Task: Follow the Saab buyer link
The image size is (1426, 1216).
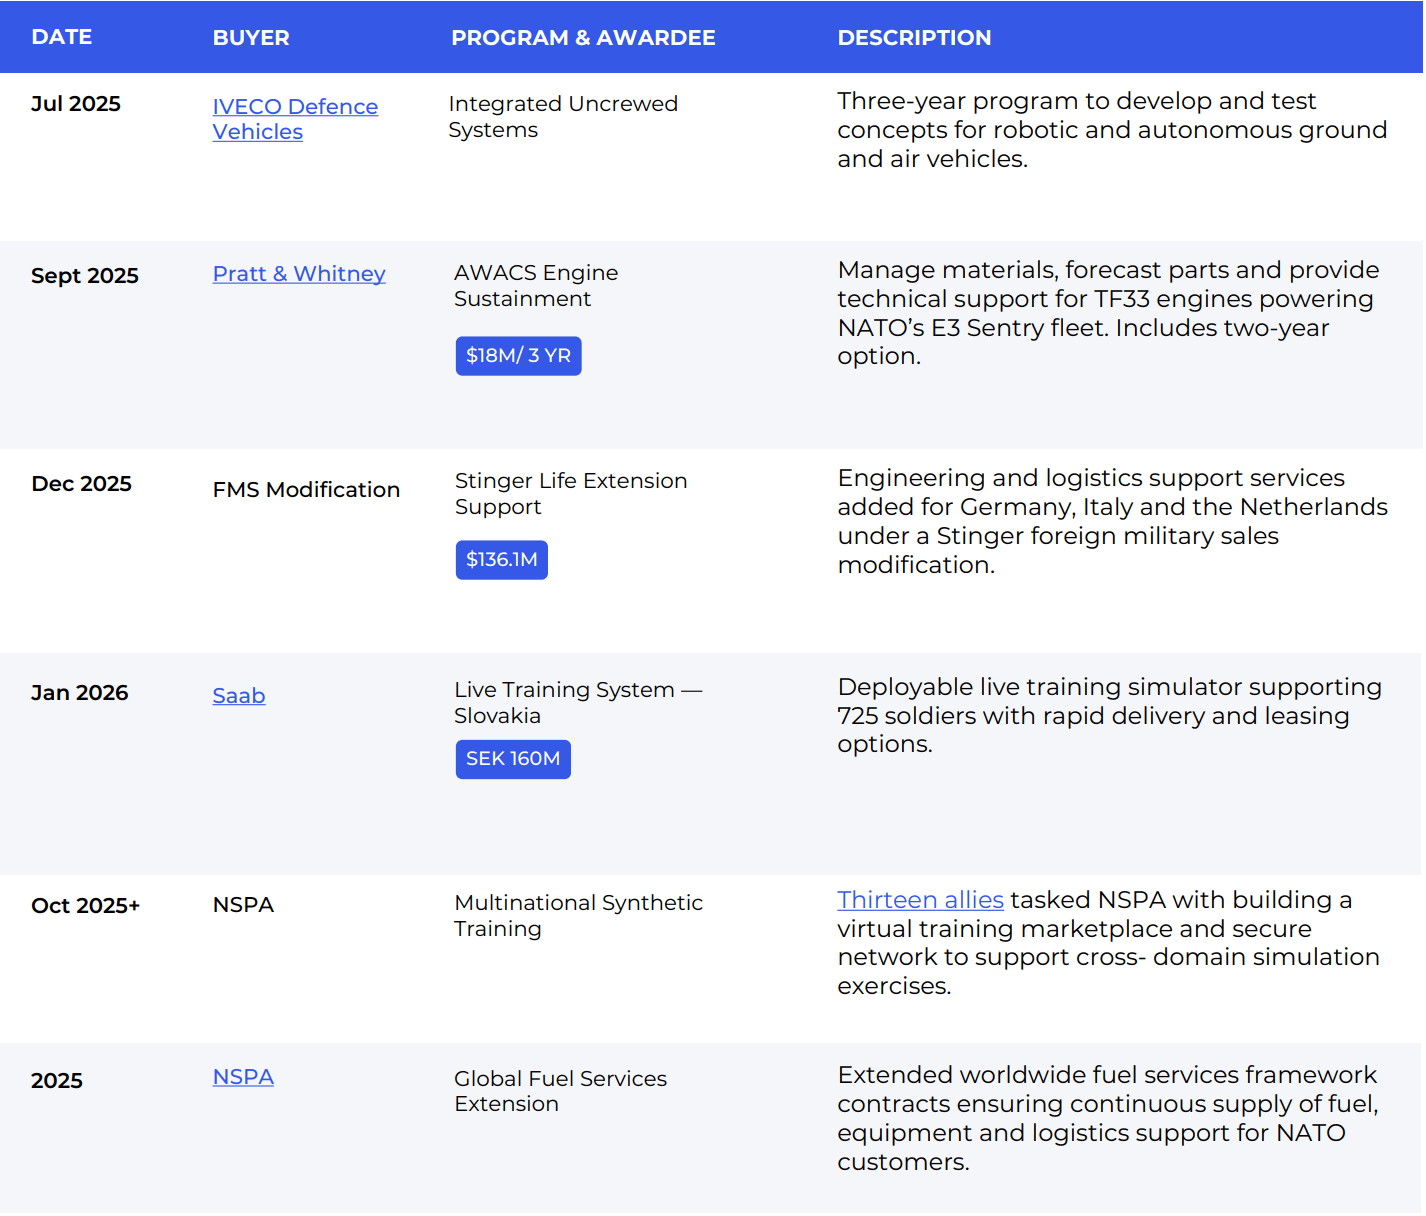Action: (x=239, y=695)
